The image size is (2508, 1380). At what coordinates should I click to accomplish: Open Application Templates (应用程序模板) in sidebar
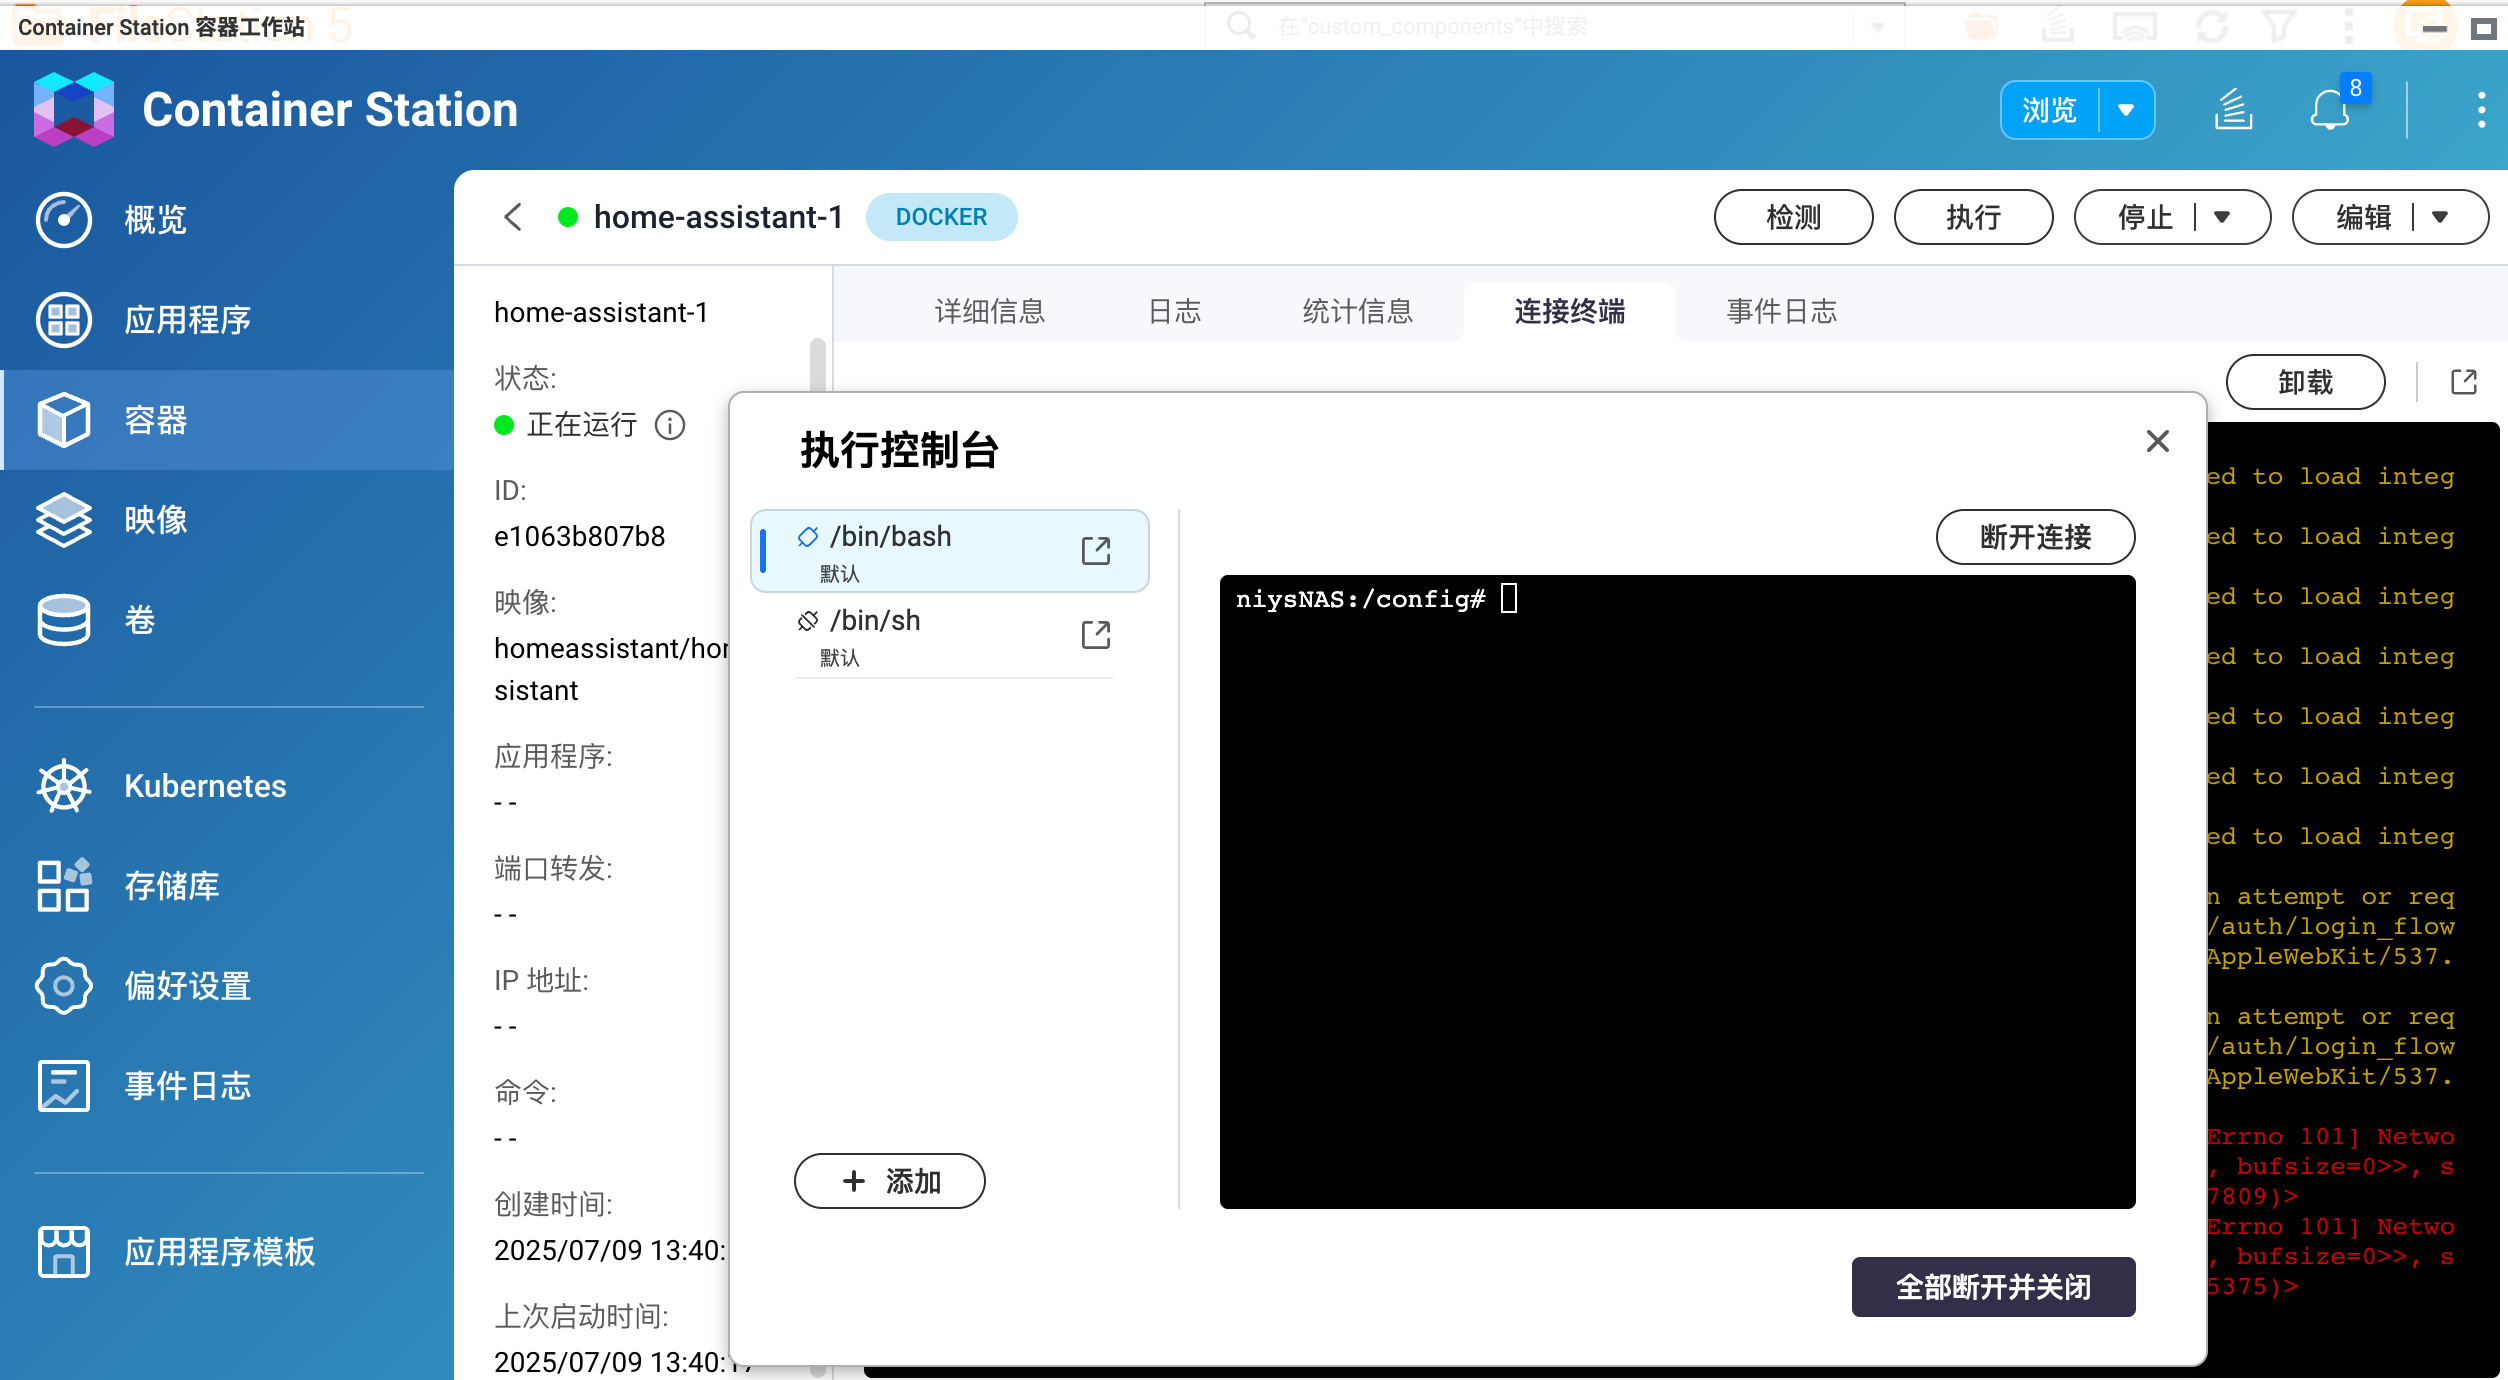click(x=227, y=1252)
